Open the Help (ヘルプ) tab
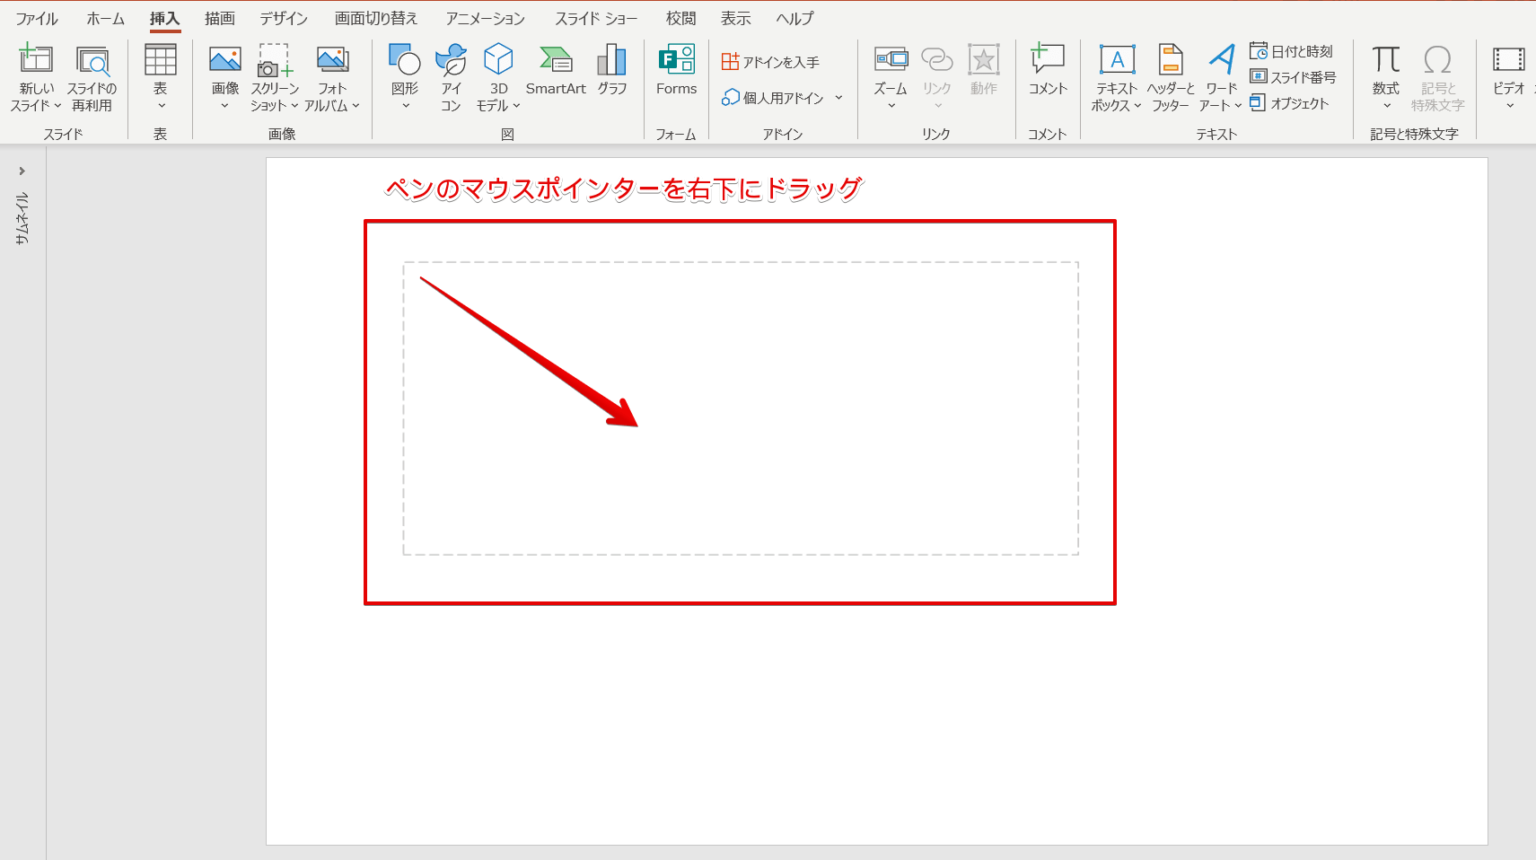 pyautogui.click(x=795, y=18)
